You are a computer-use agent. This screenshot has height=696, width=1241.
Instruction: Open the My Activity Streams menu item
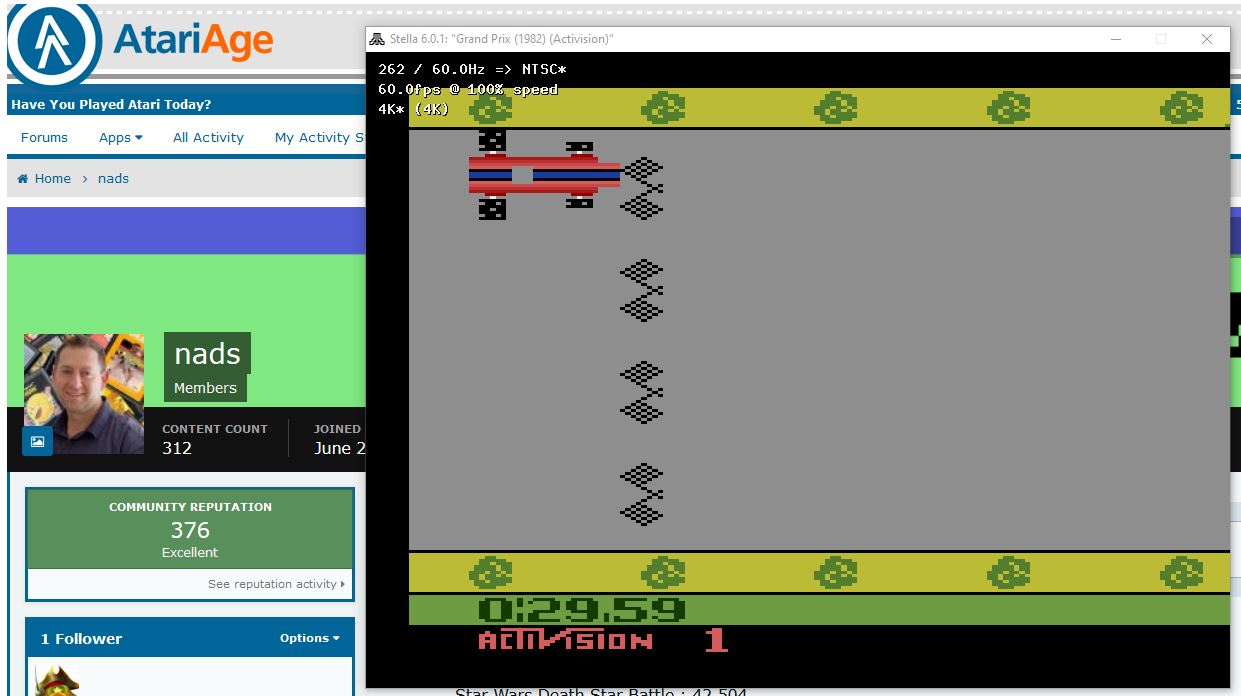(x=320, y=138)
